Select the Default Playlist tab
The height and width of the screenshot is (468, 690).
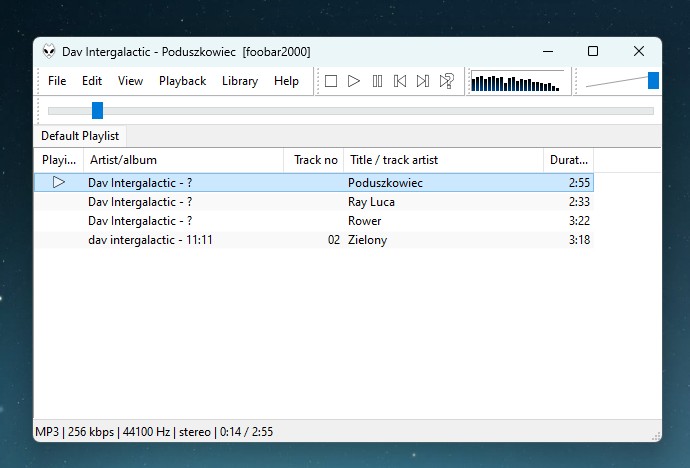(x=80, y=136)
